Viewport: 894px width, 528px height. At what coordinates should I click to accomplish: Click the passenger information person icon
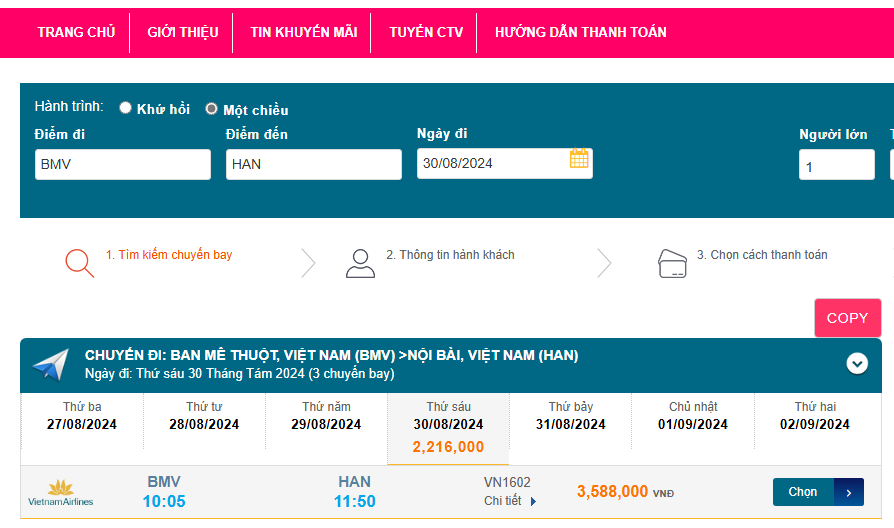tap(360, 263)
